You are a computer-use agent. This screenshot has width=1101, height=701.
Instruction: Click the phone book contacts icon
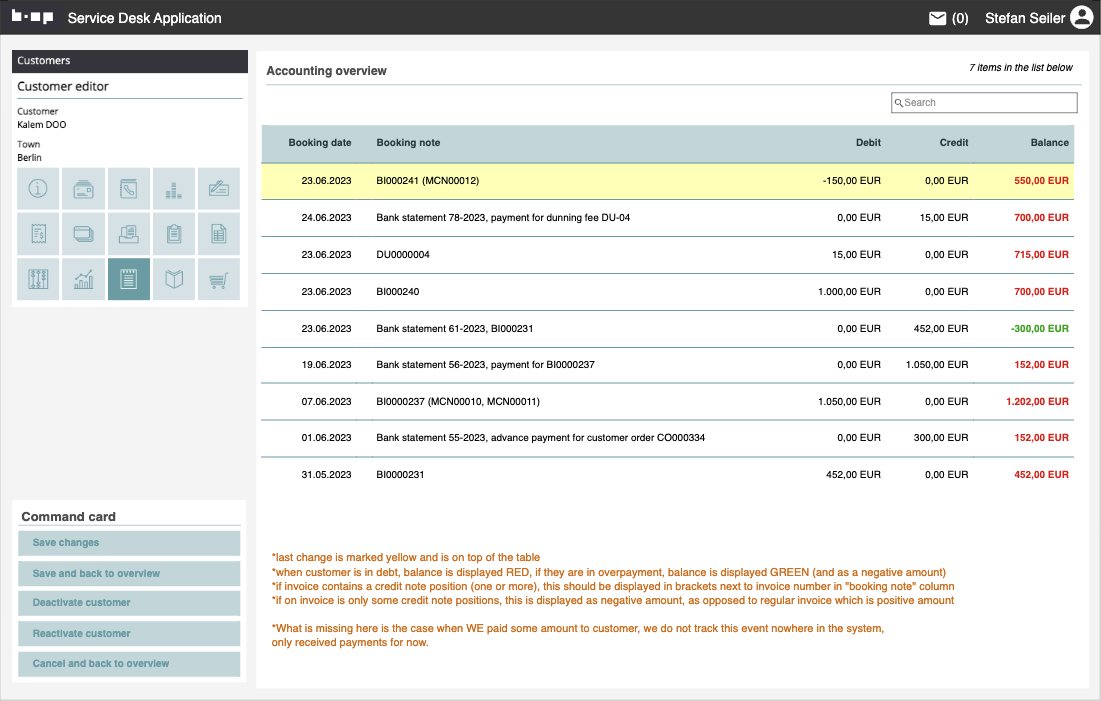pos(129,188)
